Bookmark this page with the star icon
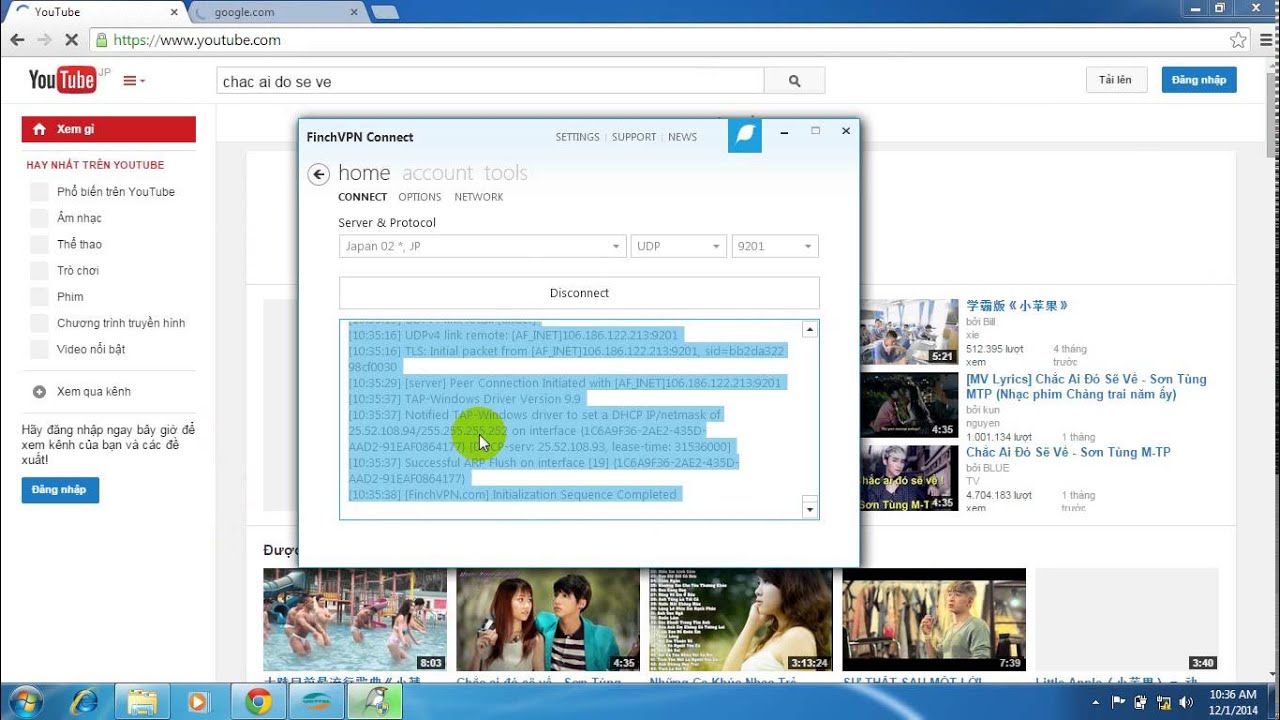This screenshot has width=1280, height=720. tap(1238, 41)
